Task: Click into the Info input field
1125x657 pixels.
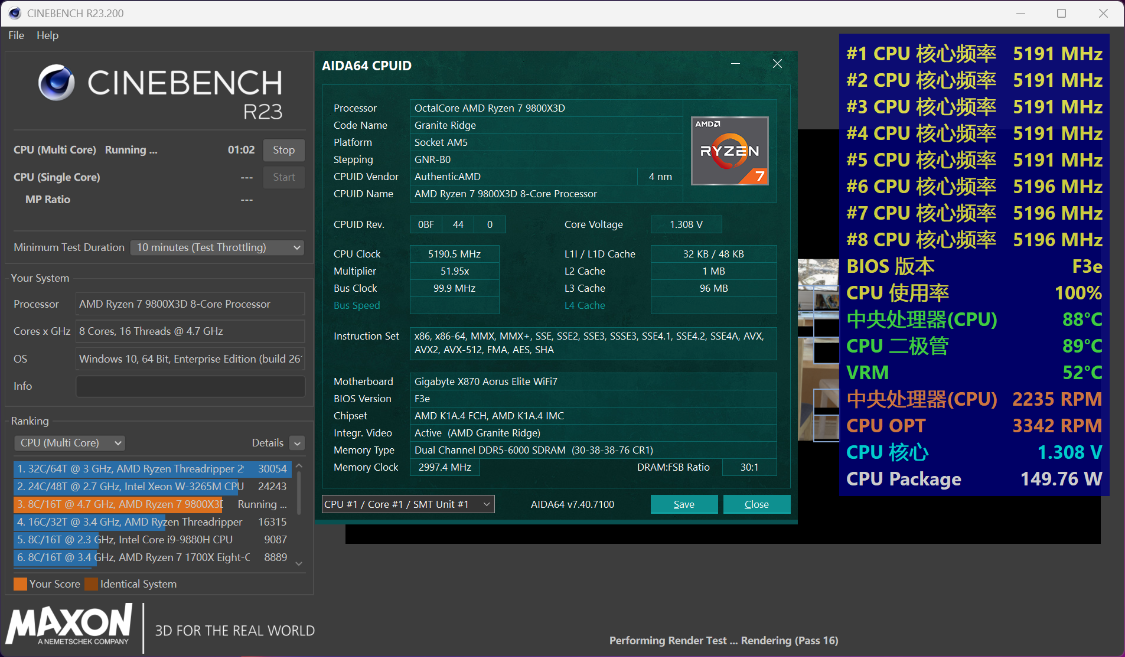Action: tap(190, 386)
